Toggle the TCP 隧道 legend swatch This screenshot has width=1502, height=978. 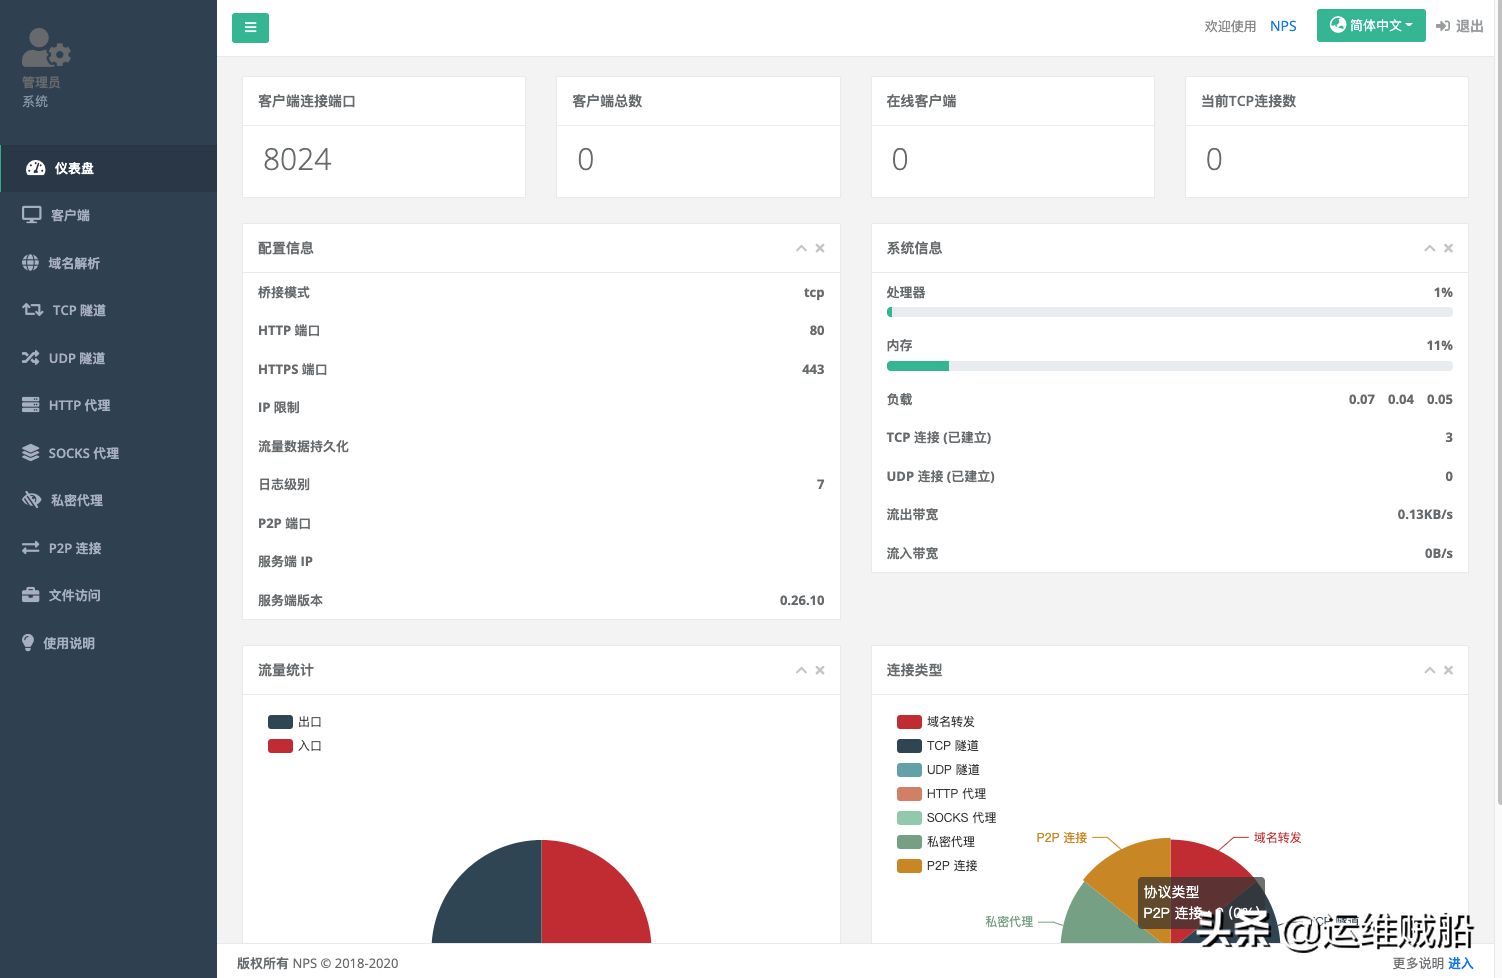coord(909,746)
